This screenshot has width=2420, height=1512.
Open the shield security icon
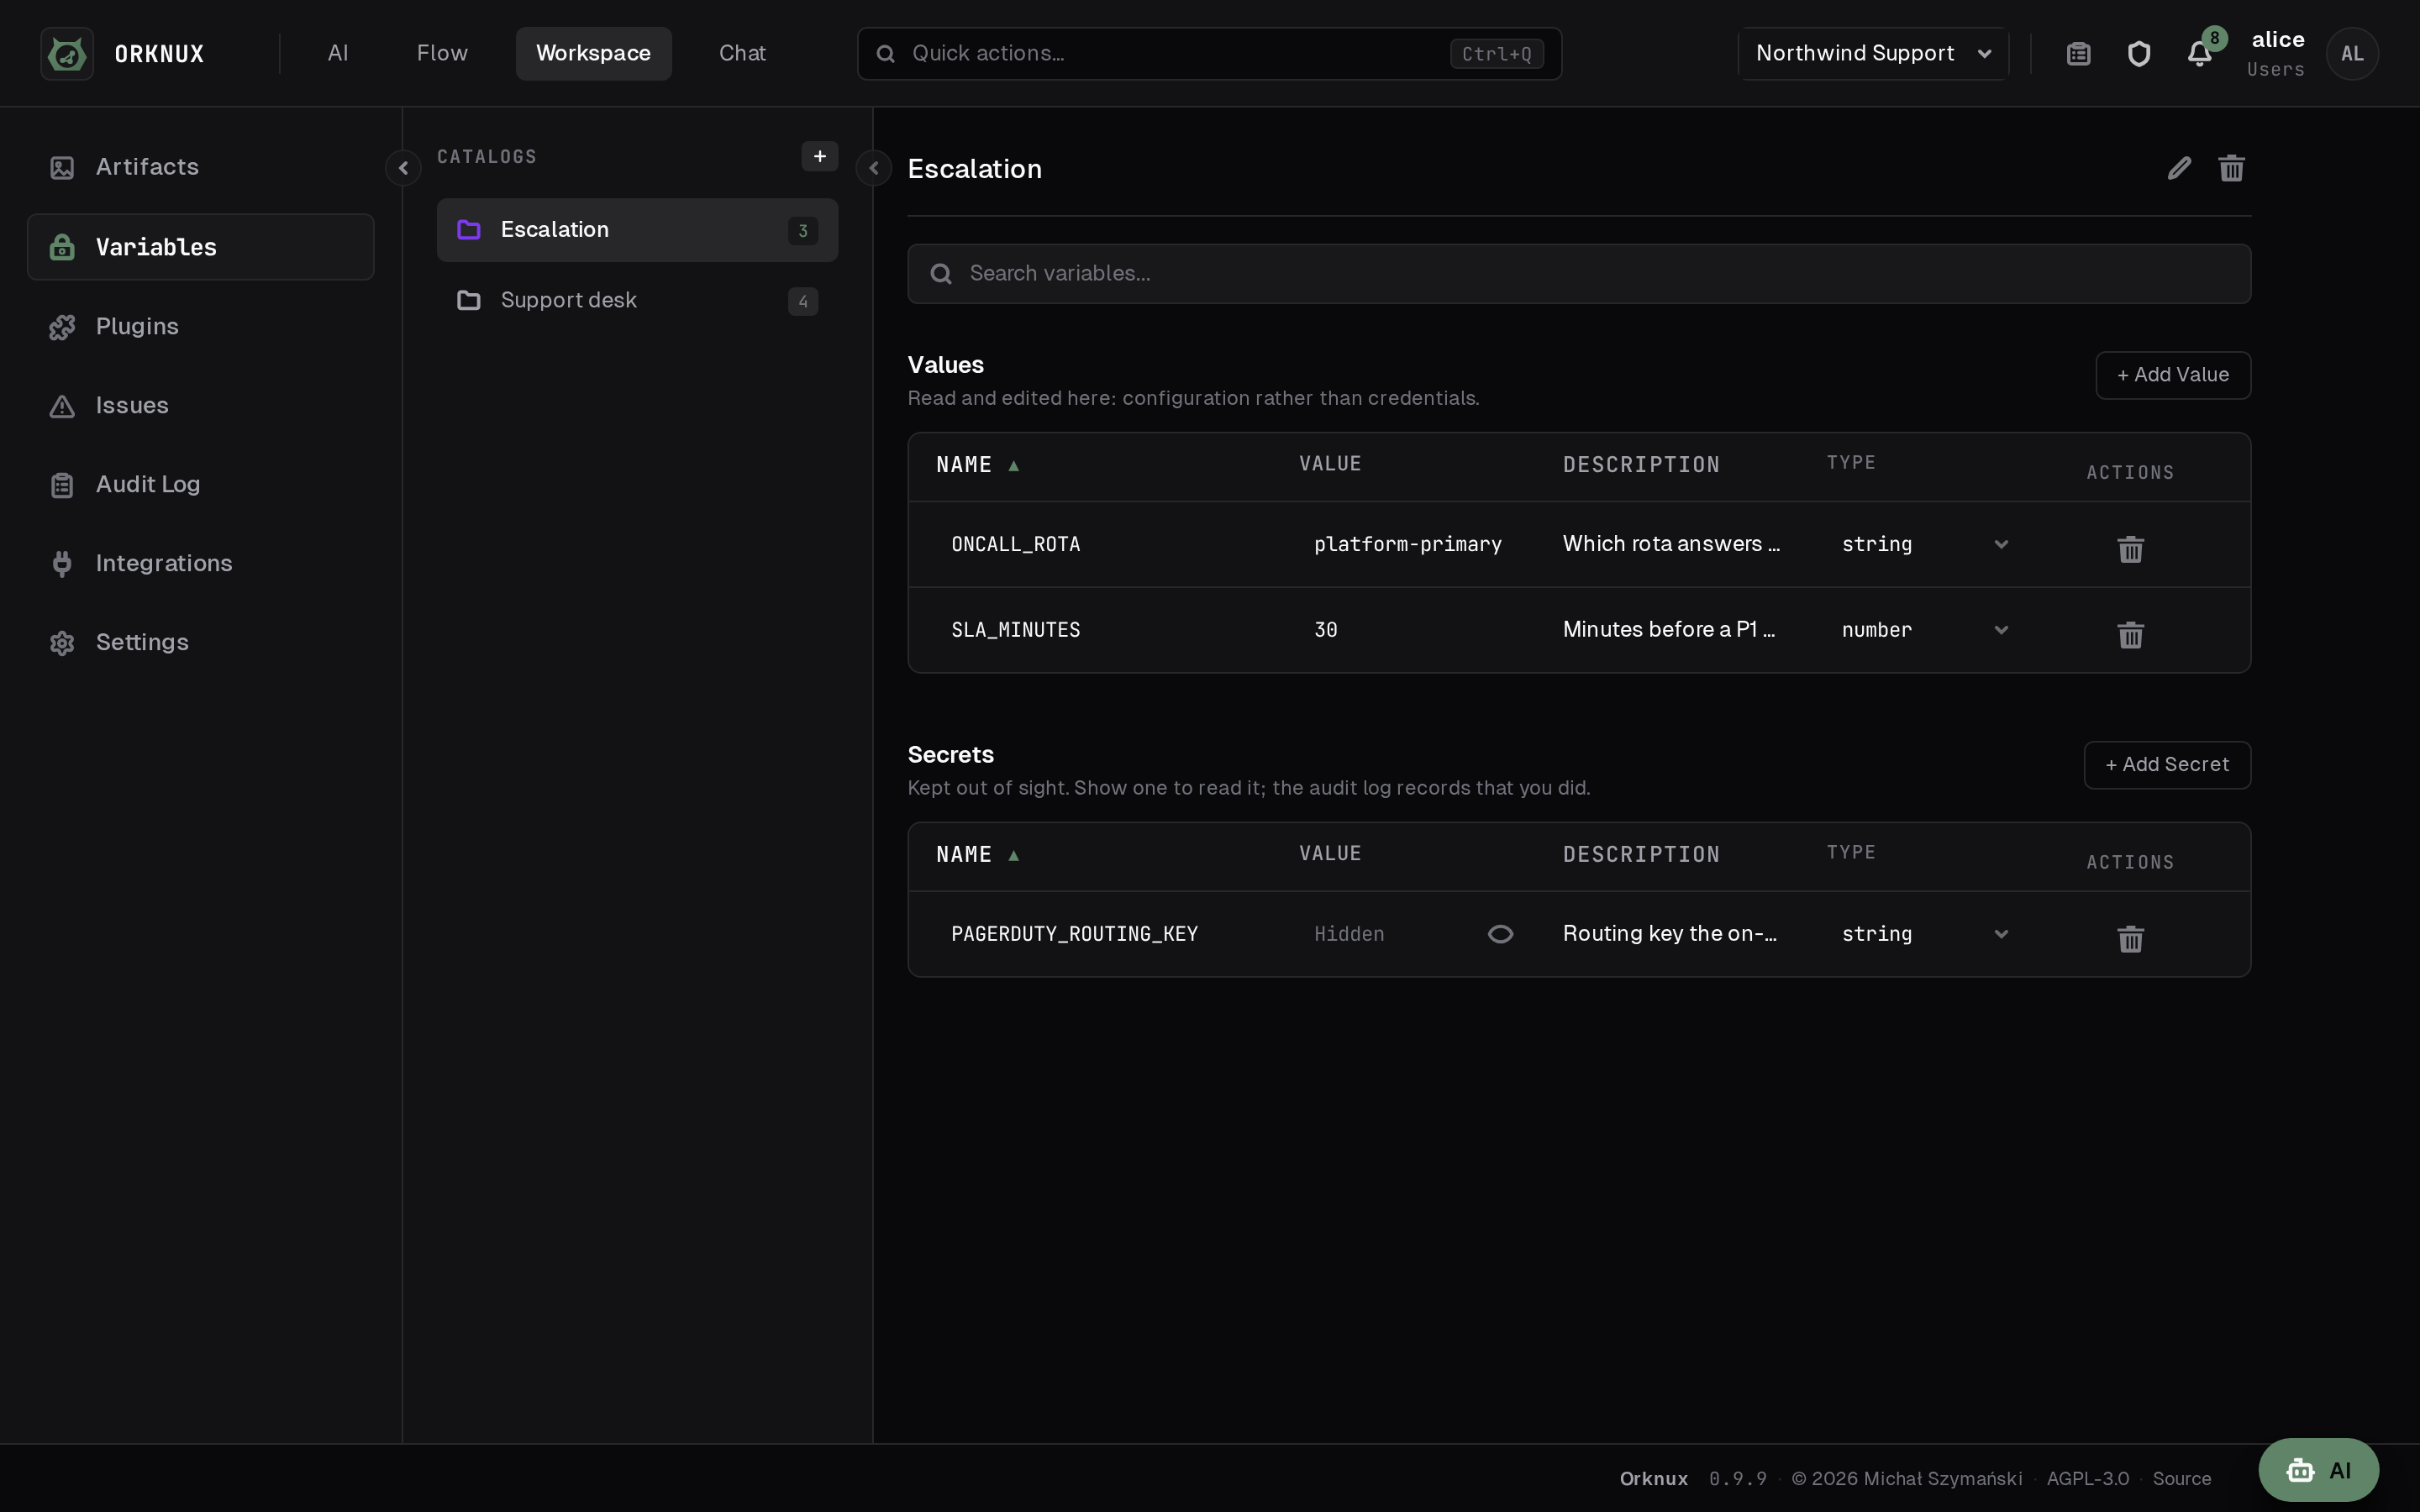point(2138,54)
